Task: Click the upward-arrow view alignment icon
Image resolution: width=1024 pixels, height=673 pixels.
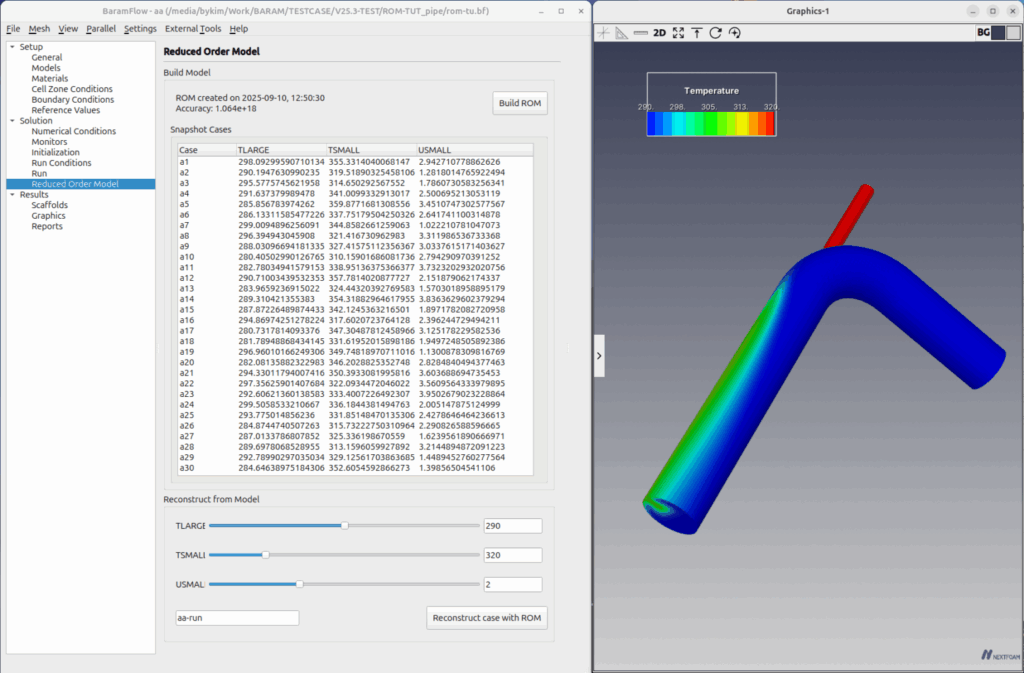Action: (697, 33)
